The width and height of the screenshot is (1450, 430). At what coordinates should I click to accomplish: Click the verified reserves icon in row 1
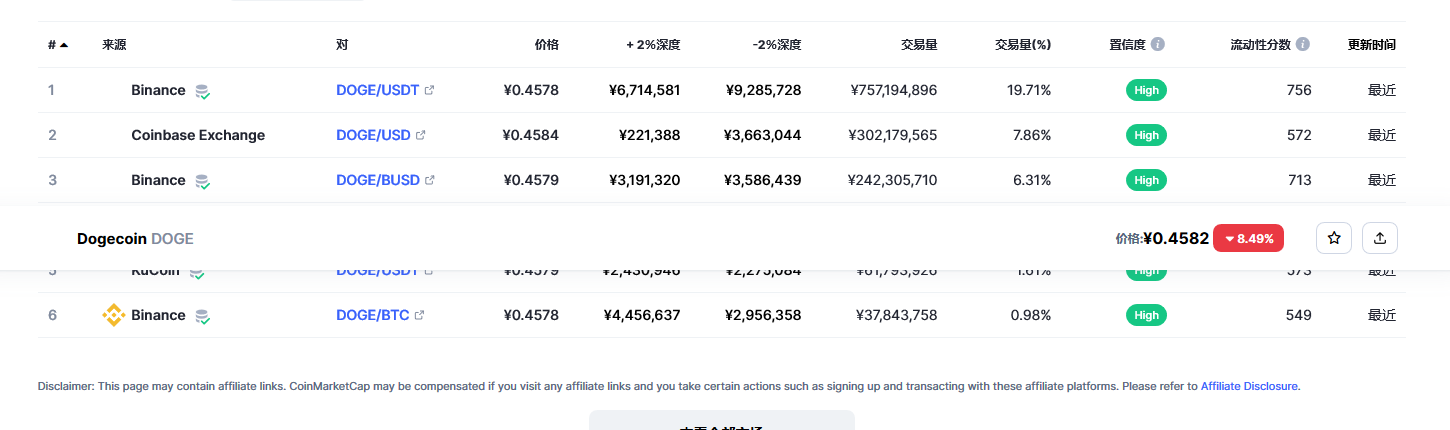coord(202,91)
